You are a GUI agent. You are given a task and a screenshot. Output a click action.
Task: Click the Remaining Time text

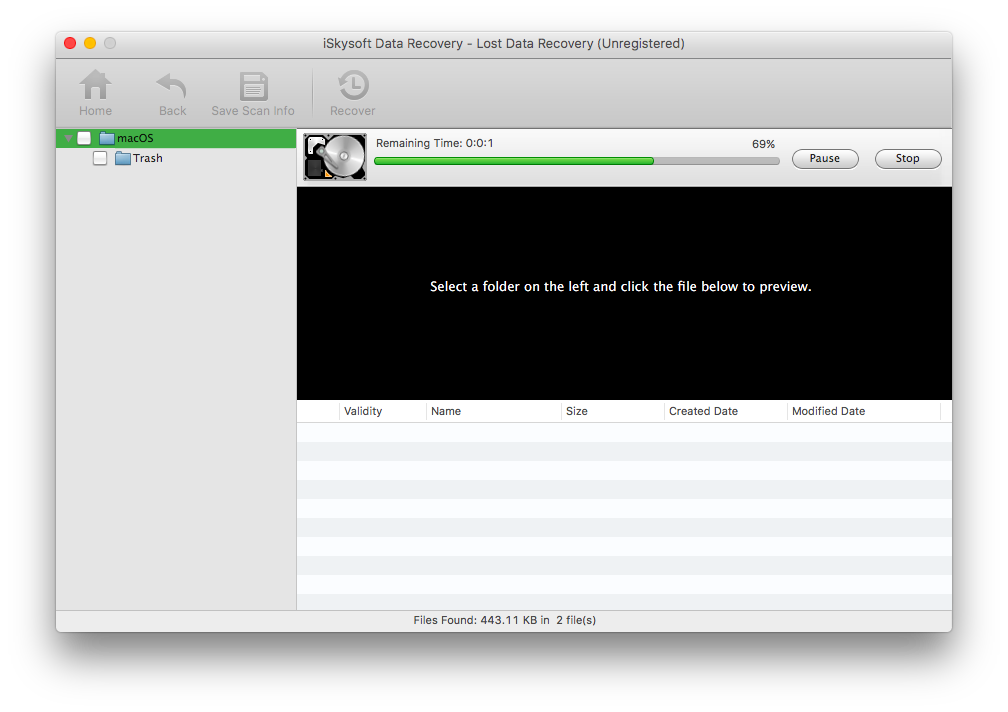tap(435, 143)
